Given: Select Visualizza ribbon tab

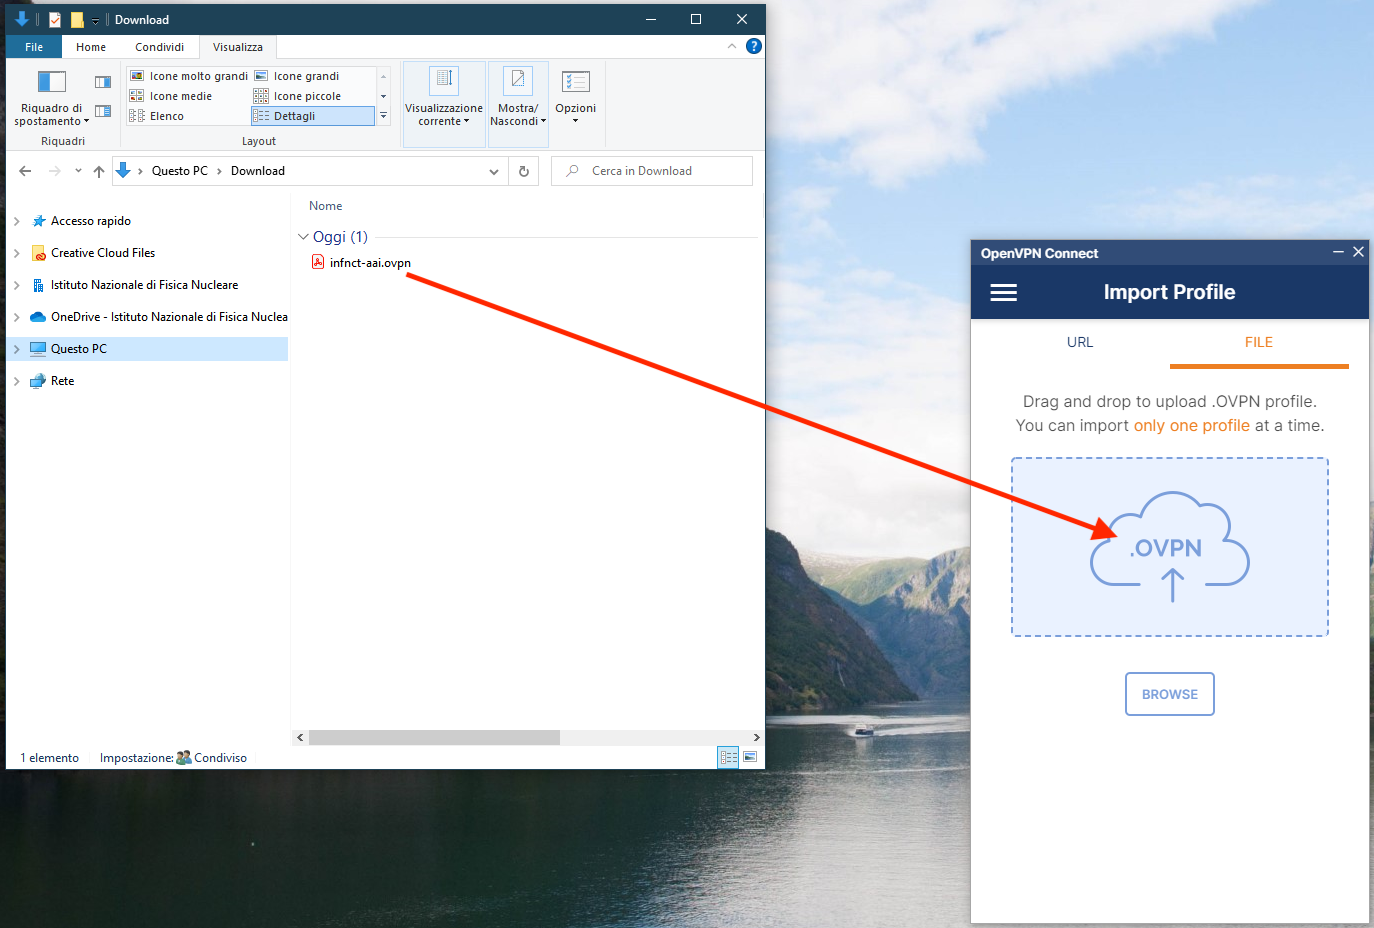Looking at the screenshot, I should point(238,47).
